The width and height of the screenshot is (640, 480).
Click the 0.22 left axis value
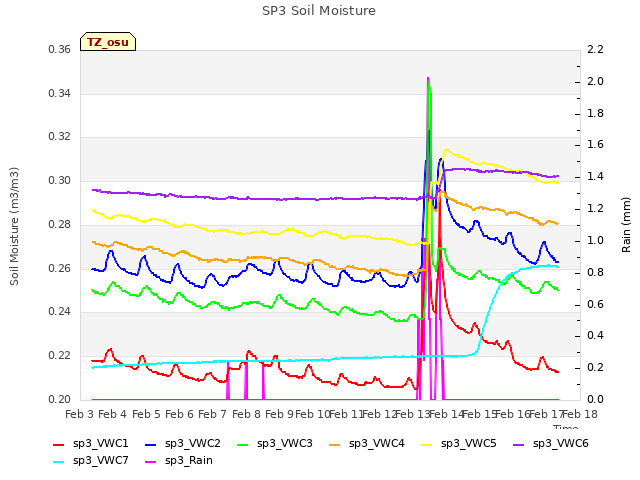60,356
